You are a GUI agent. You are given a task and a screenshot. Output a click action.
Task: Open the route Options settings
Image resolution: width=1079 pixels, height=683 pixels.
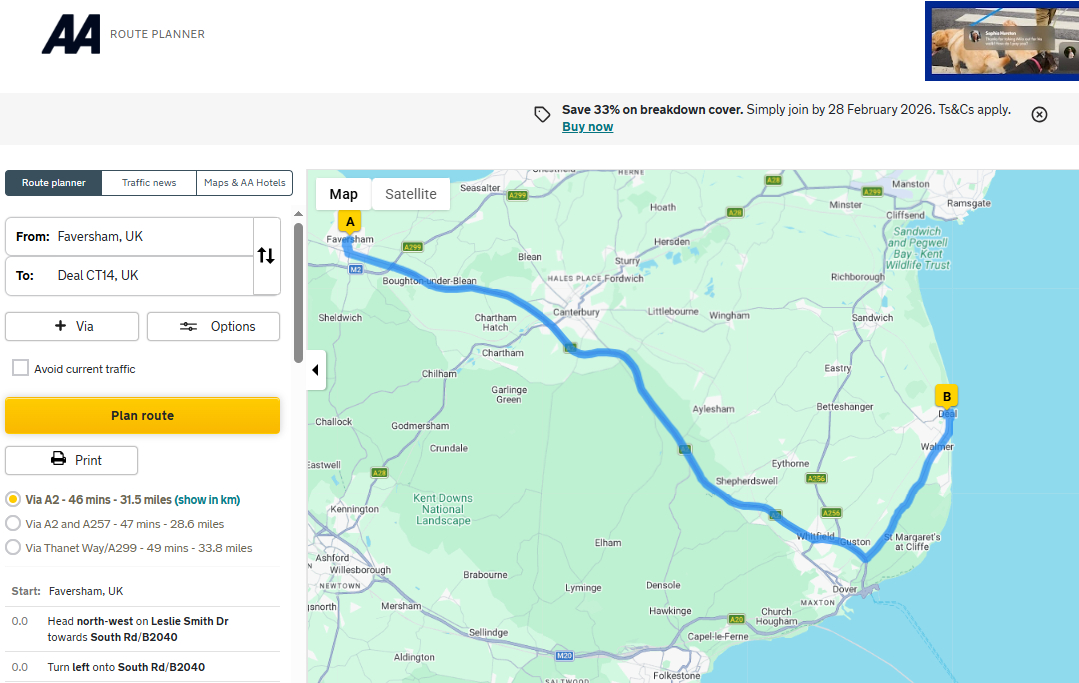pos(213,326)
